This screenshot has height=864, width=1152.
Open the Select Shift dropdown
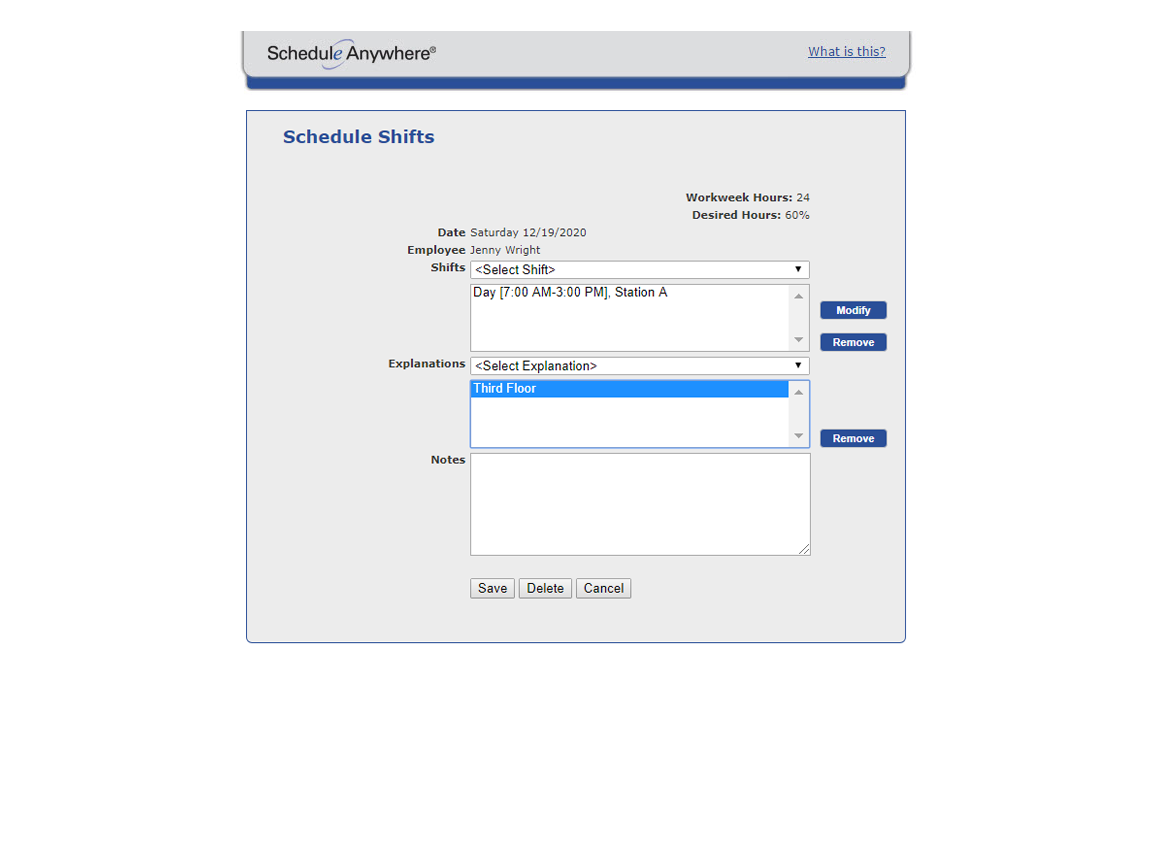click(x=639, y=270)
